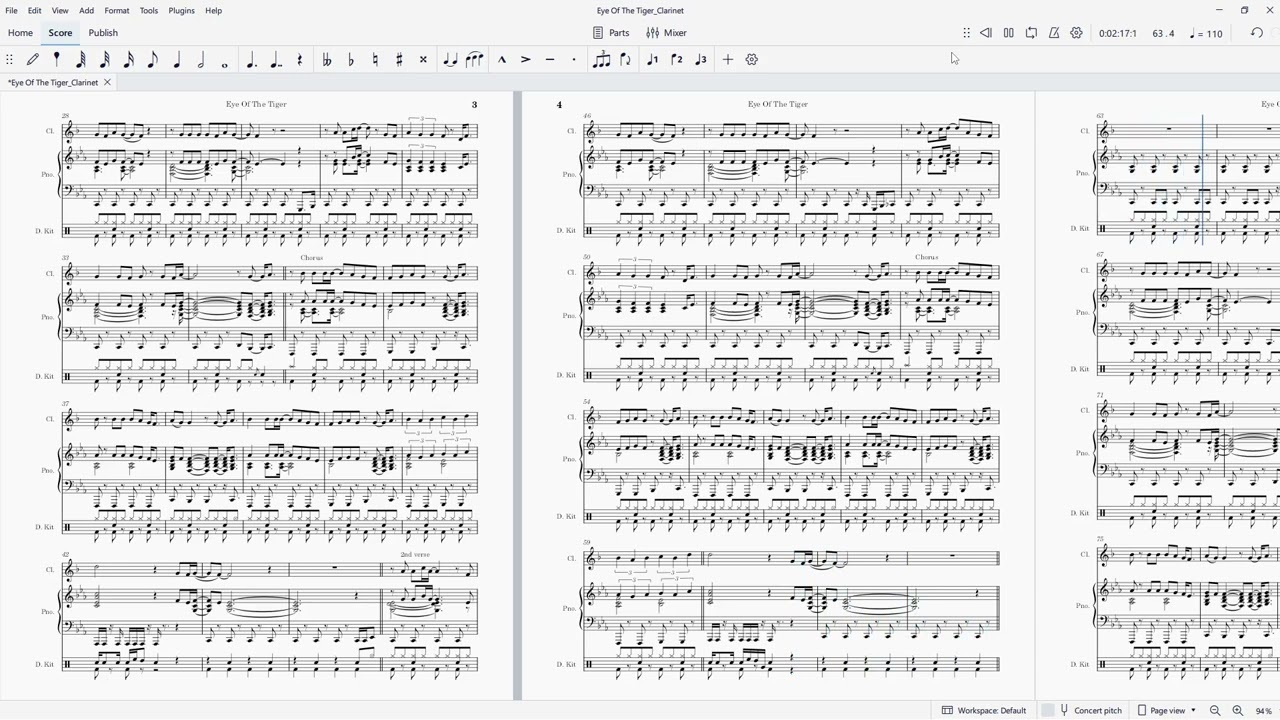Click the 94% zoom level
Image resolution: width=1280 pixels, height=720 pixels.
(x=1264, y=711)
